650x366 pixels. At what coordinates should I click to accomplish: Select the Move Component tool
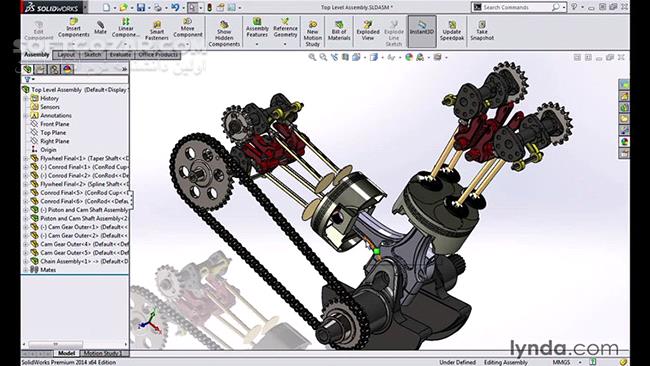click(x=188, y=28)
